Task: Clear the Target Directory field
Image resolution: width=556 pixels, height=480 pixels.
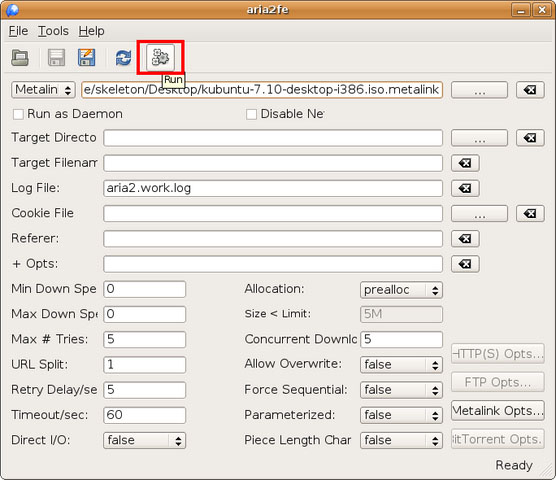Action: coord(530,138)
